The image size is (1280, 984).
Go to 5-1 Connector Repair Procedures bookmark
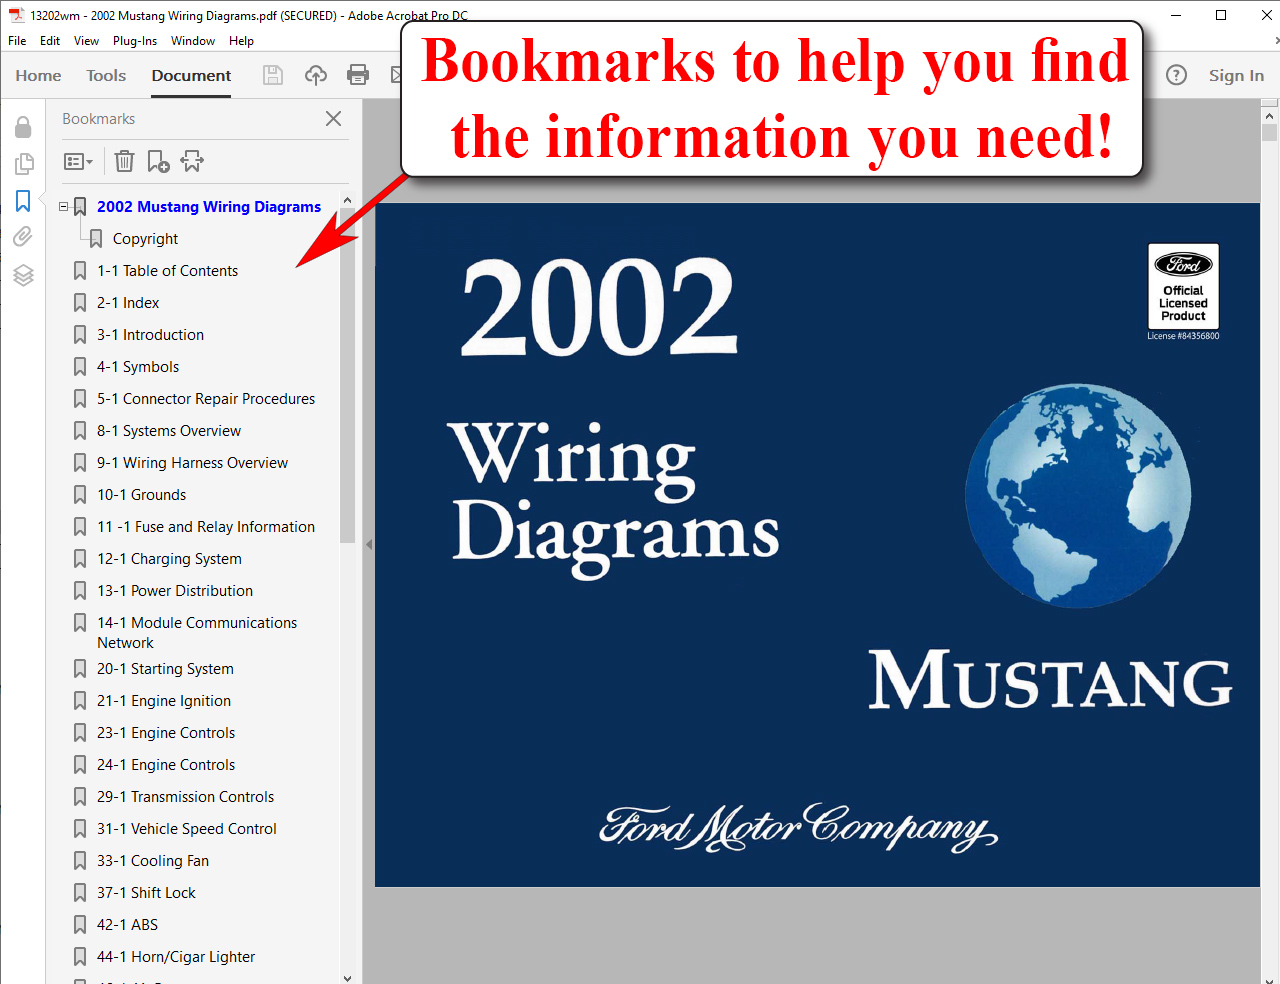pos(206,399)
